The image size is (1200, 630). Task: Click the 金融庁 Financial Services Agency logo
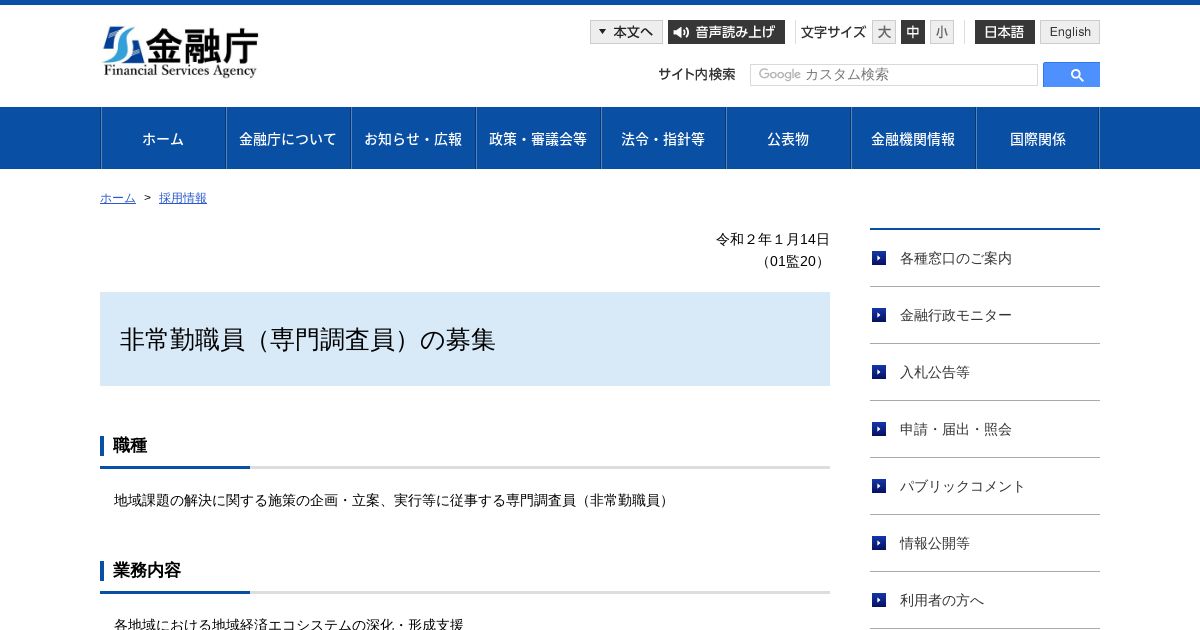pyautogui.click(x=180, y=52)
